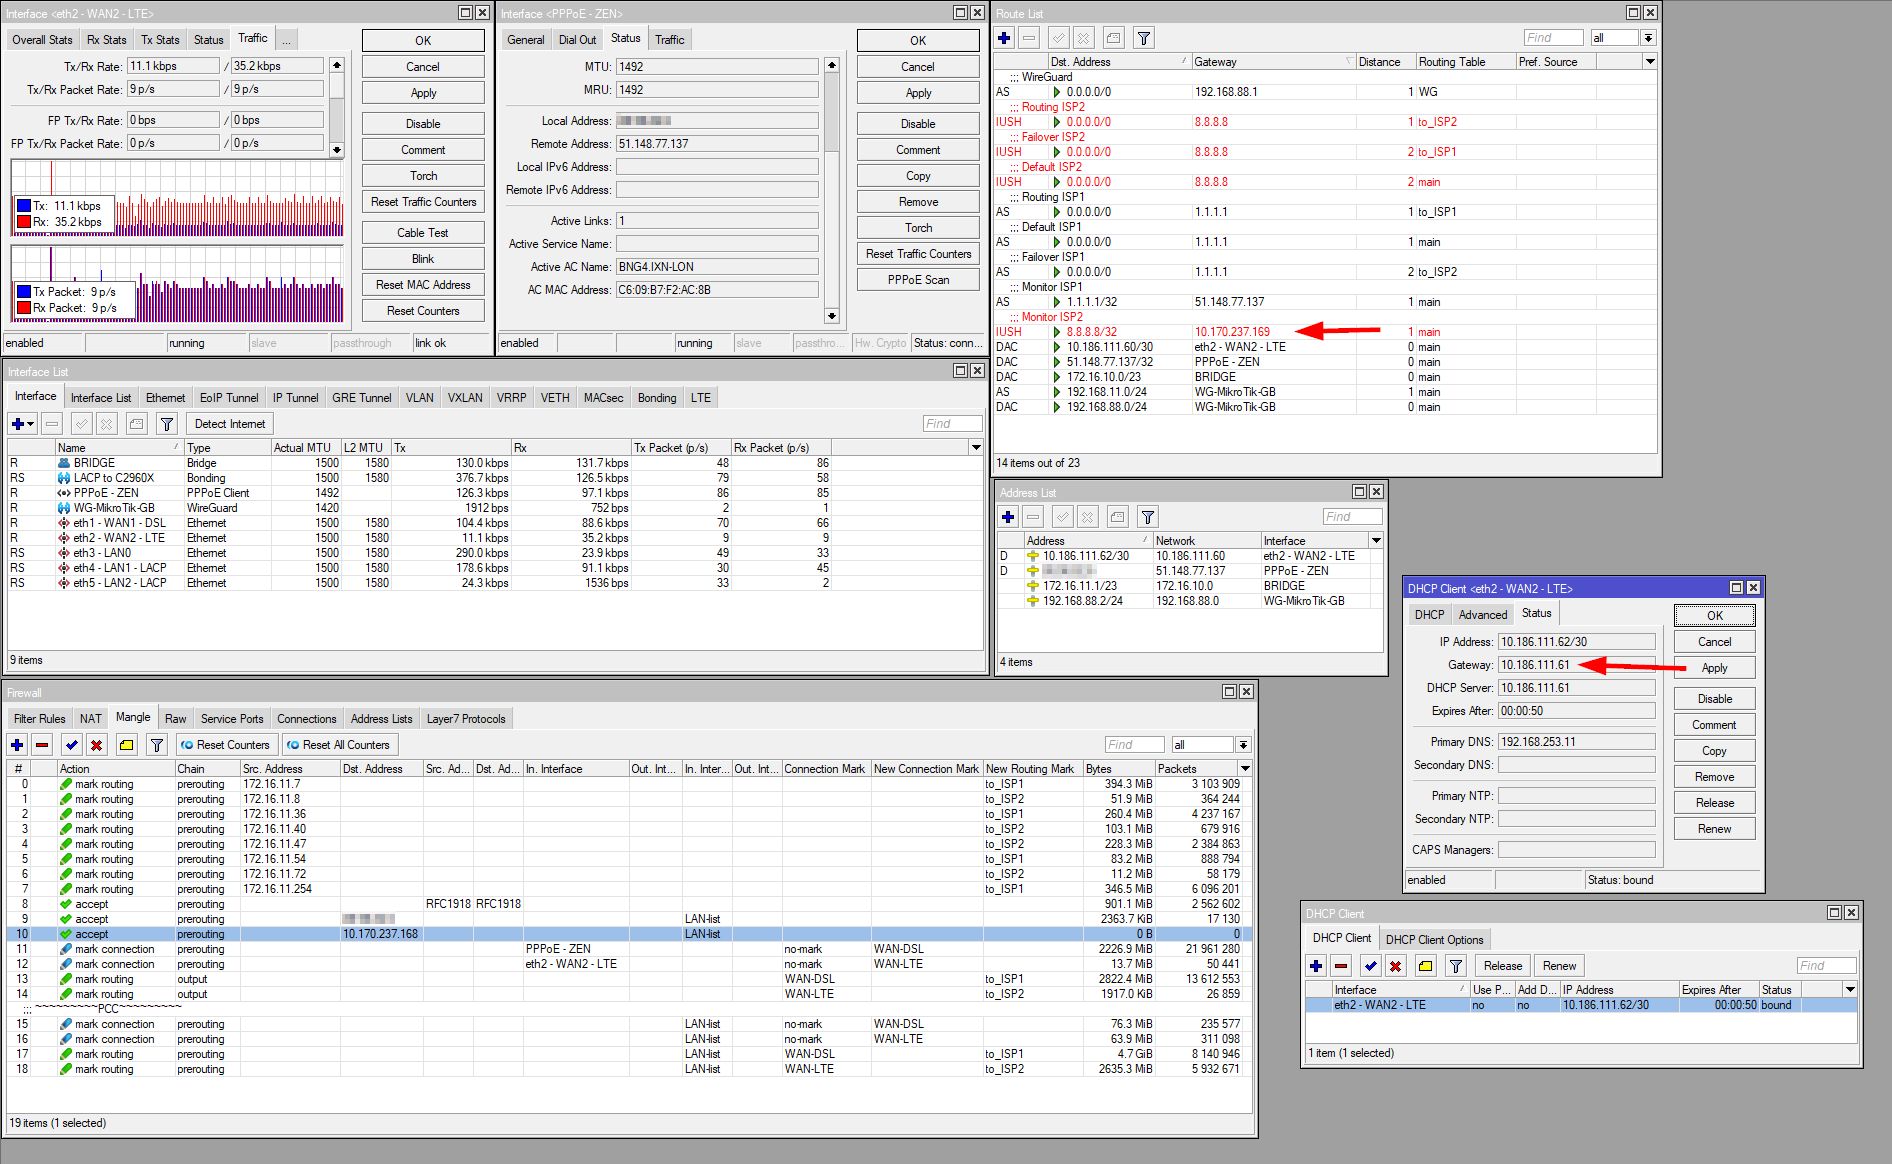
Task: Expand the Firewall 'all' chain dropdown
Action: (1242, 745)
